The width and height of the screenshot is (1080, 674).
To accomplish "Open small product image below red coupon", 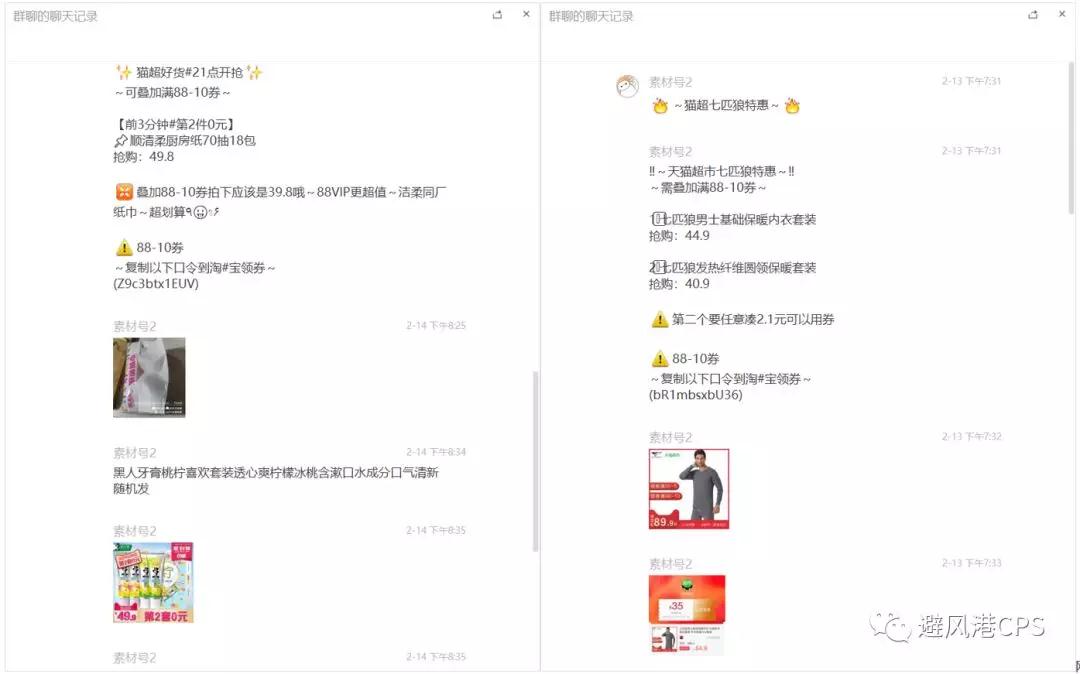I will point(687,639).
